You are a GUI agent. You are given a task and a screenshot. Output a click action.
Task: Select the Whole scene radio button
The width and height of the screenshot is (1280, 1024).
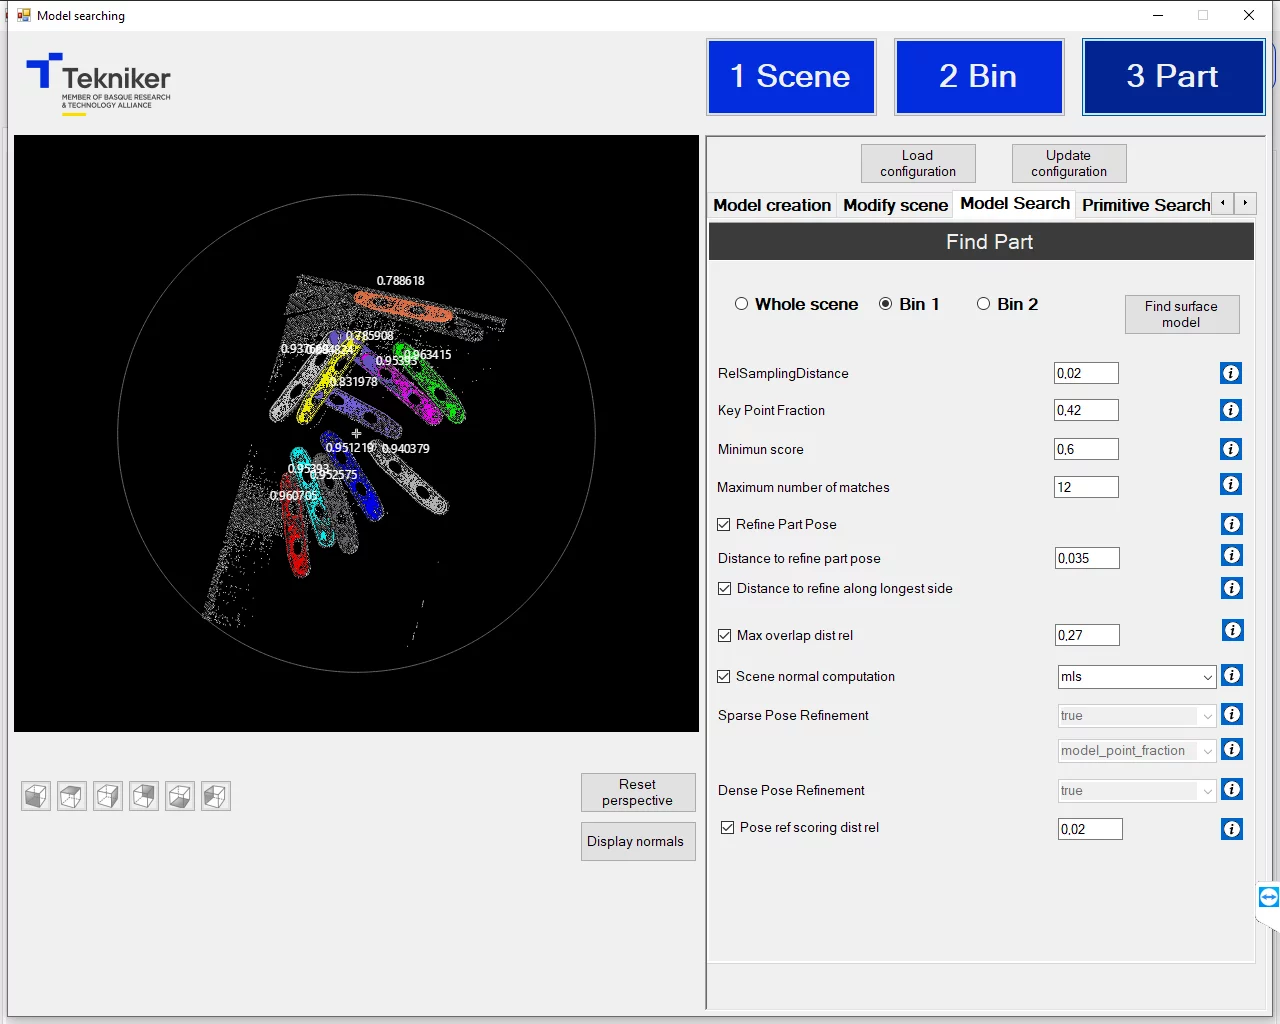point(741,304)
